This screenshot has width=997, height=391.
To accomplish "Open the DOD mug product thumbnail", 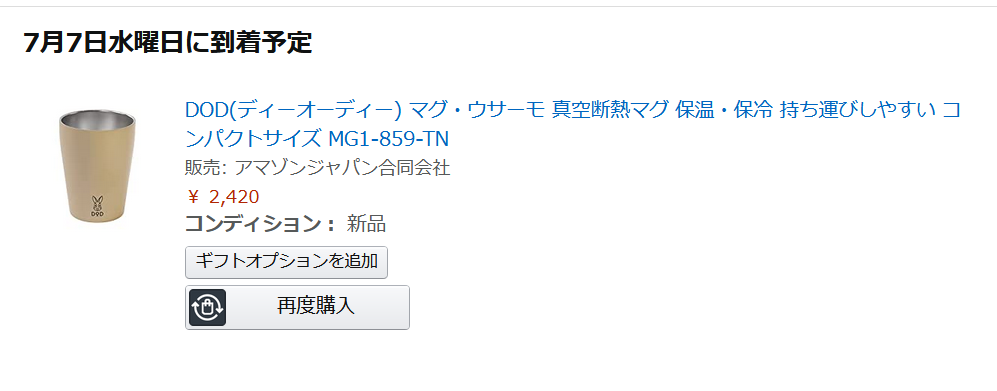I will tap(97, 166).
